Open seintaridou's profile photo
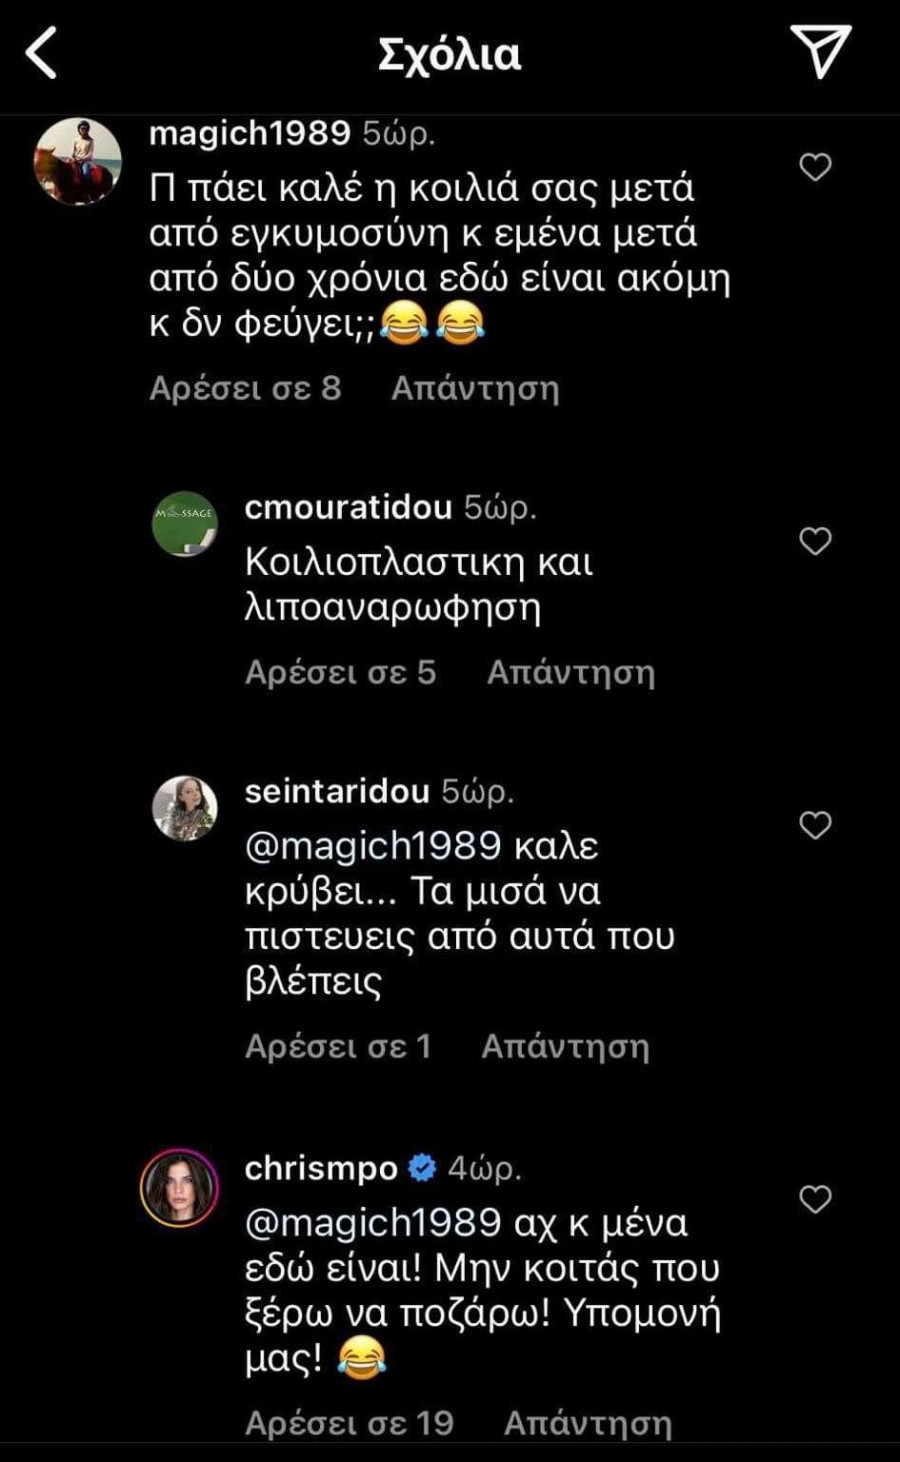This screenshot has width=900, height=1462. [x=184, y=808]
